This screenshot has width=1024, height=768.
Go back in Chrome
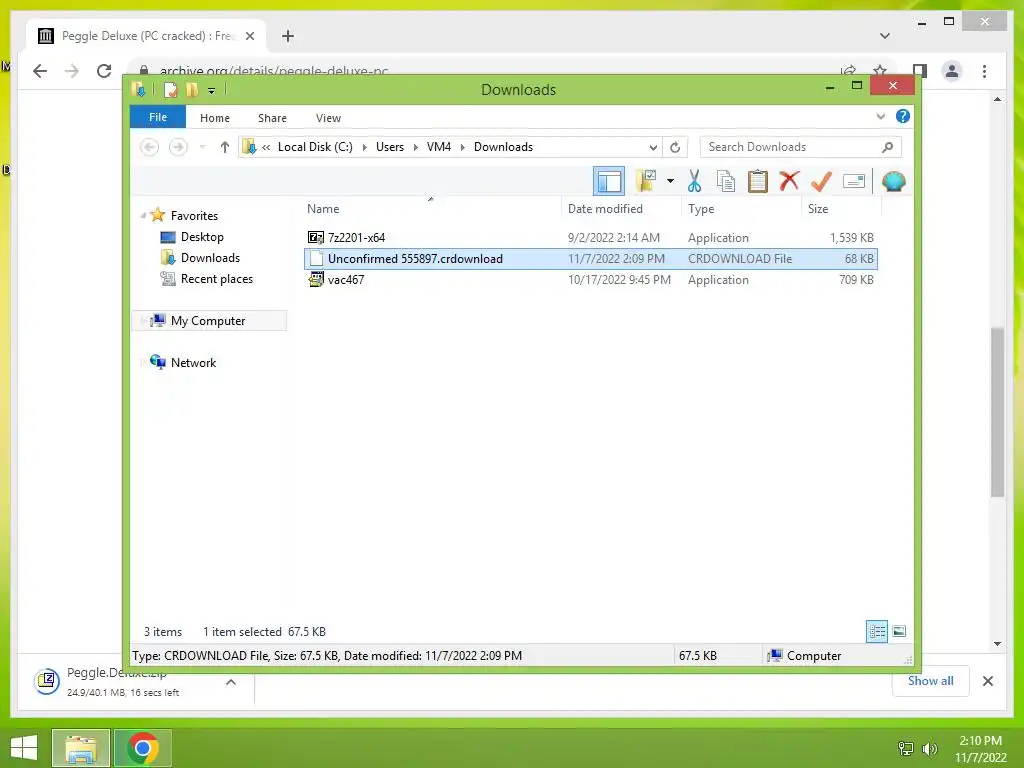[x=40, y=71]
